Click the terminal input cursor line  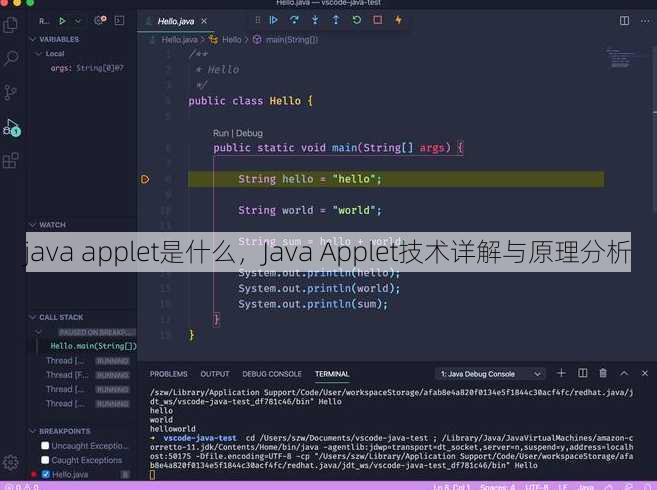[x=152, y=474]
